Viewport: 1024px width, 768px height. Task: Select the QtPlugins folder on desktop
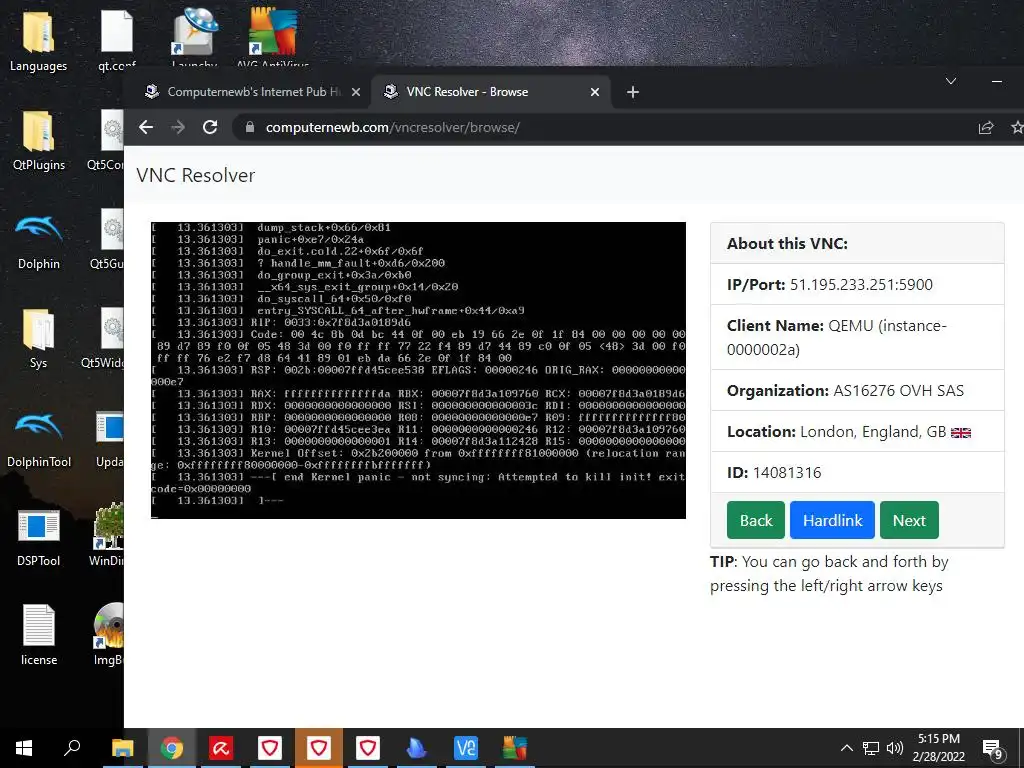click(x=39, y=141)
